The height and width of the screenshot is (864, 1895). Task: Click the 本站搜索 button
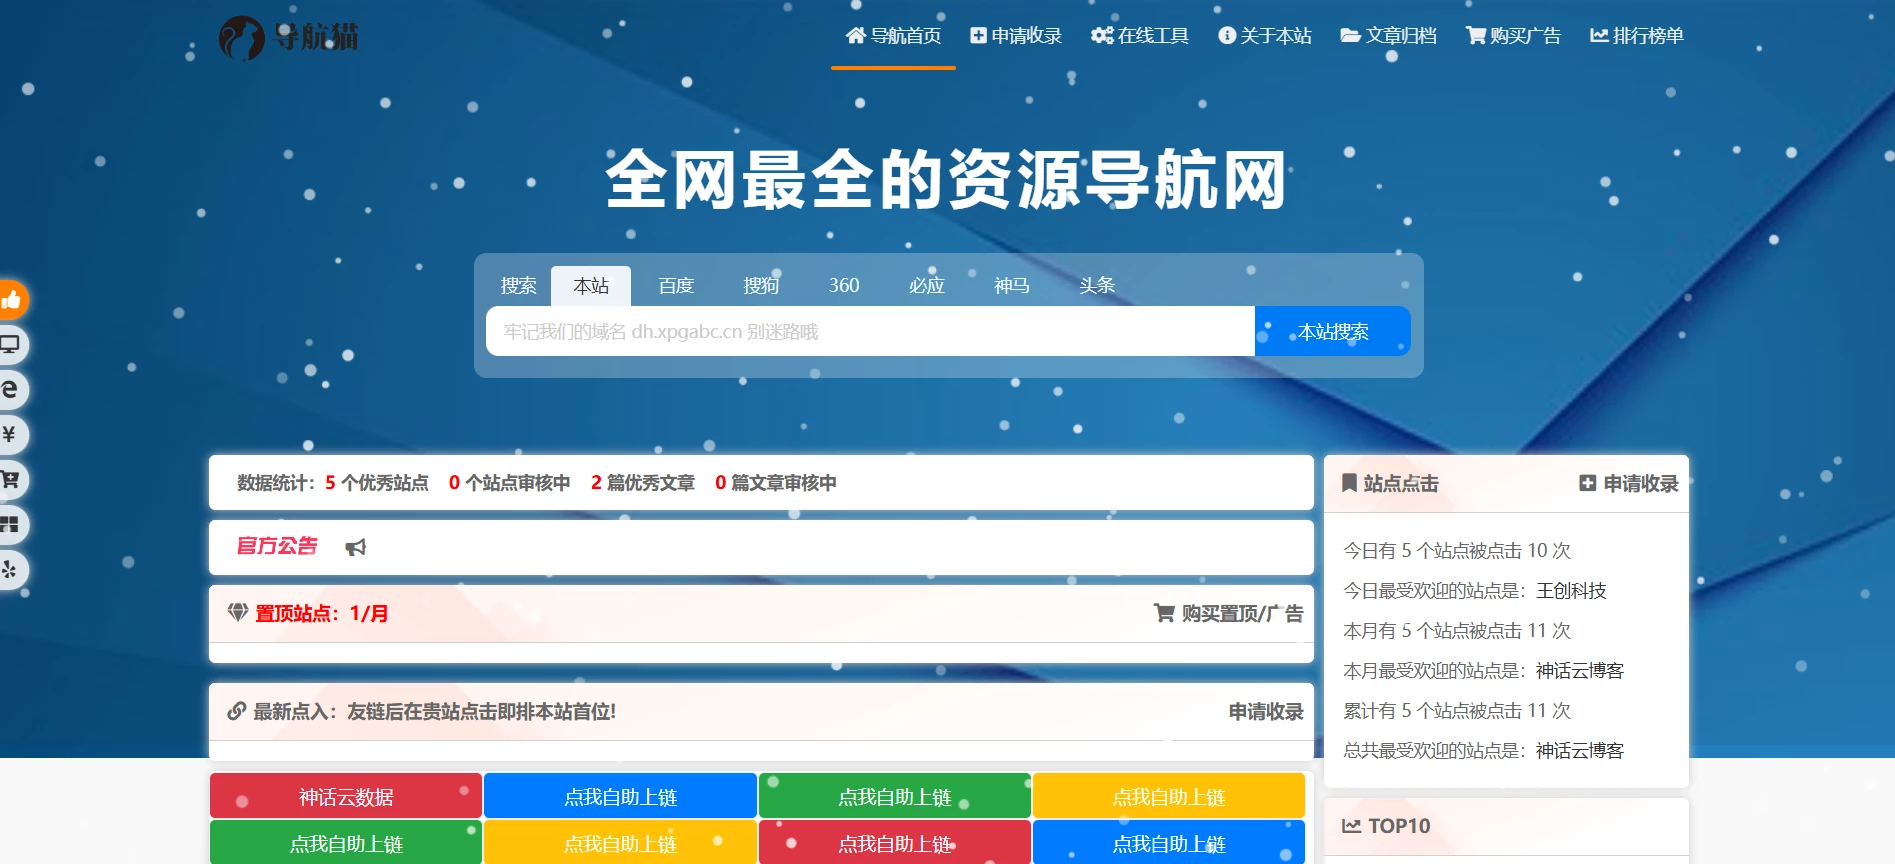[x=1333, y=331]
